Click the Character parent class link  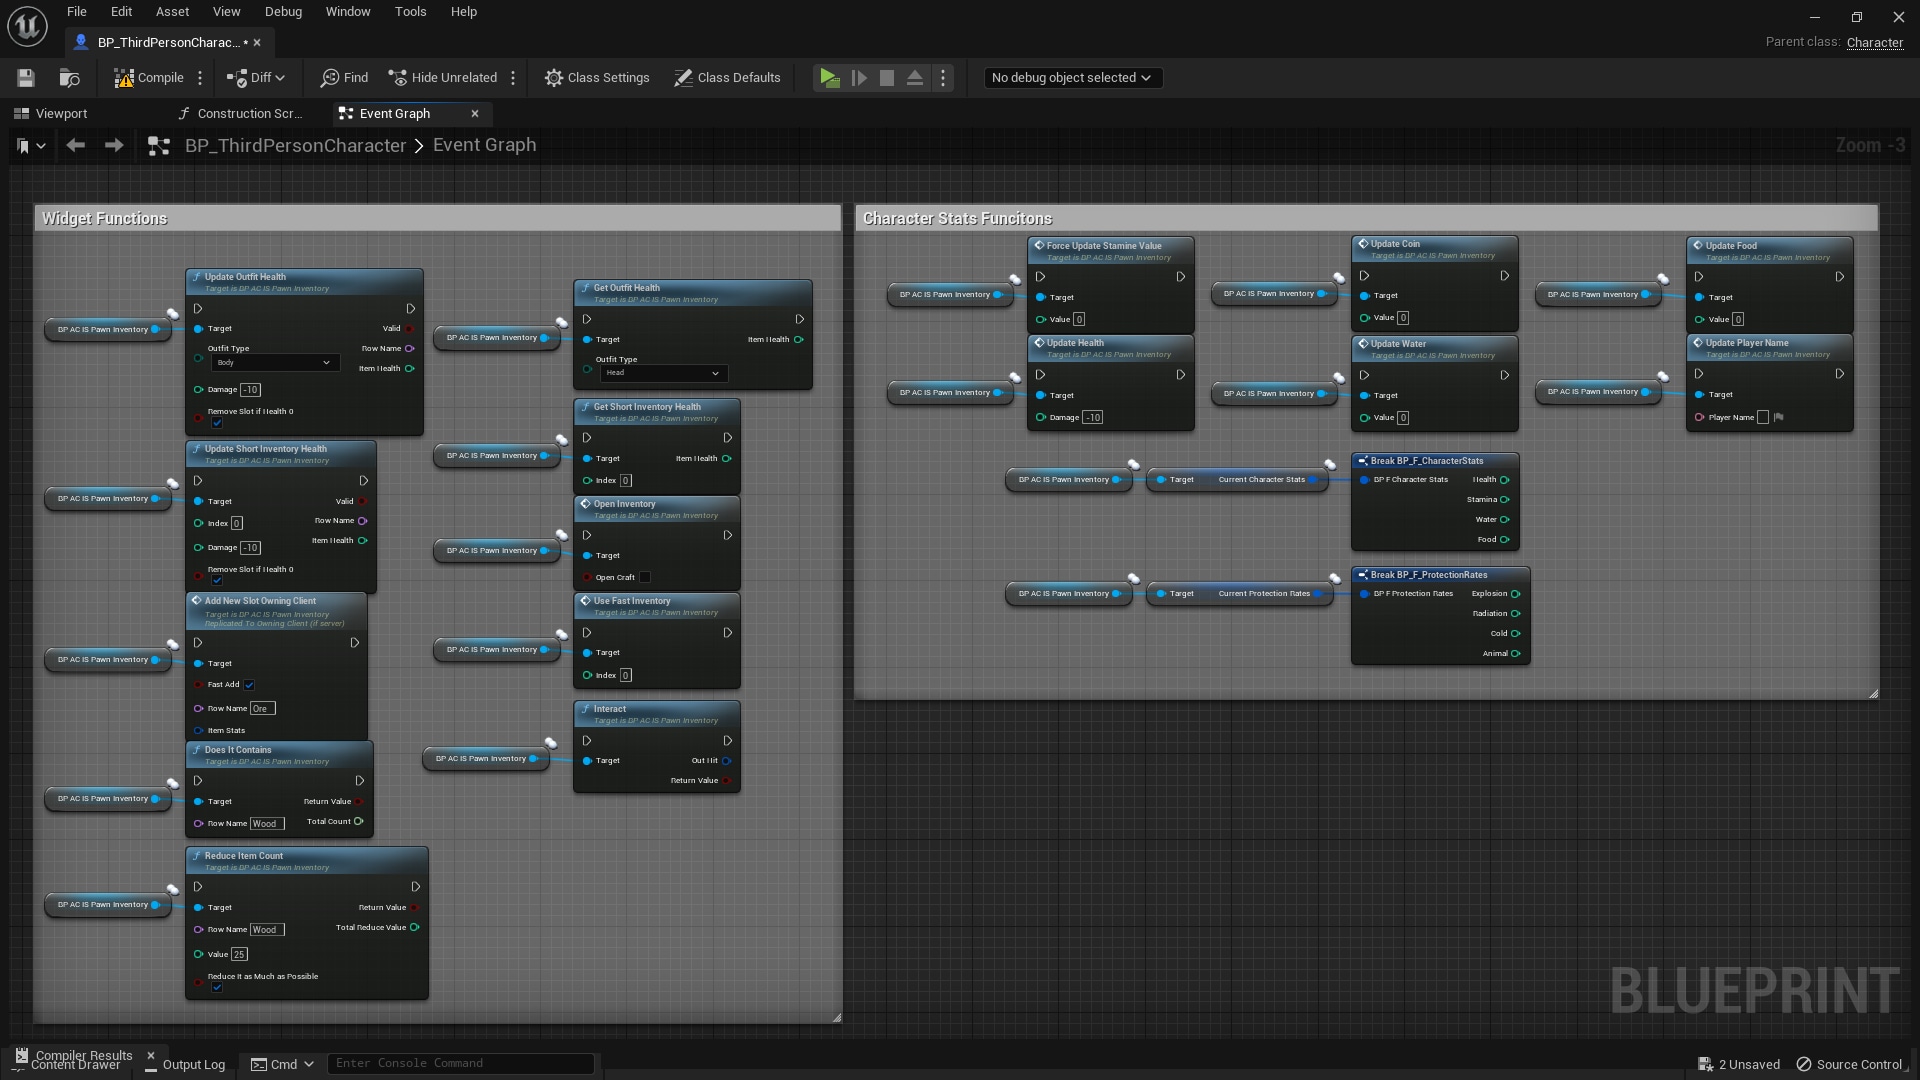click(x=1875, y=43)
